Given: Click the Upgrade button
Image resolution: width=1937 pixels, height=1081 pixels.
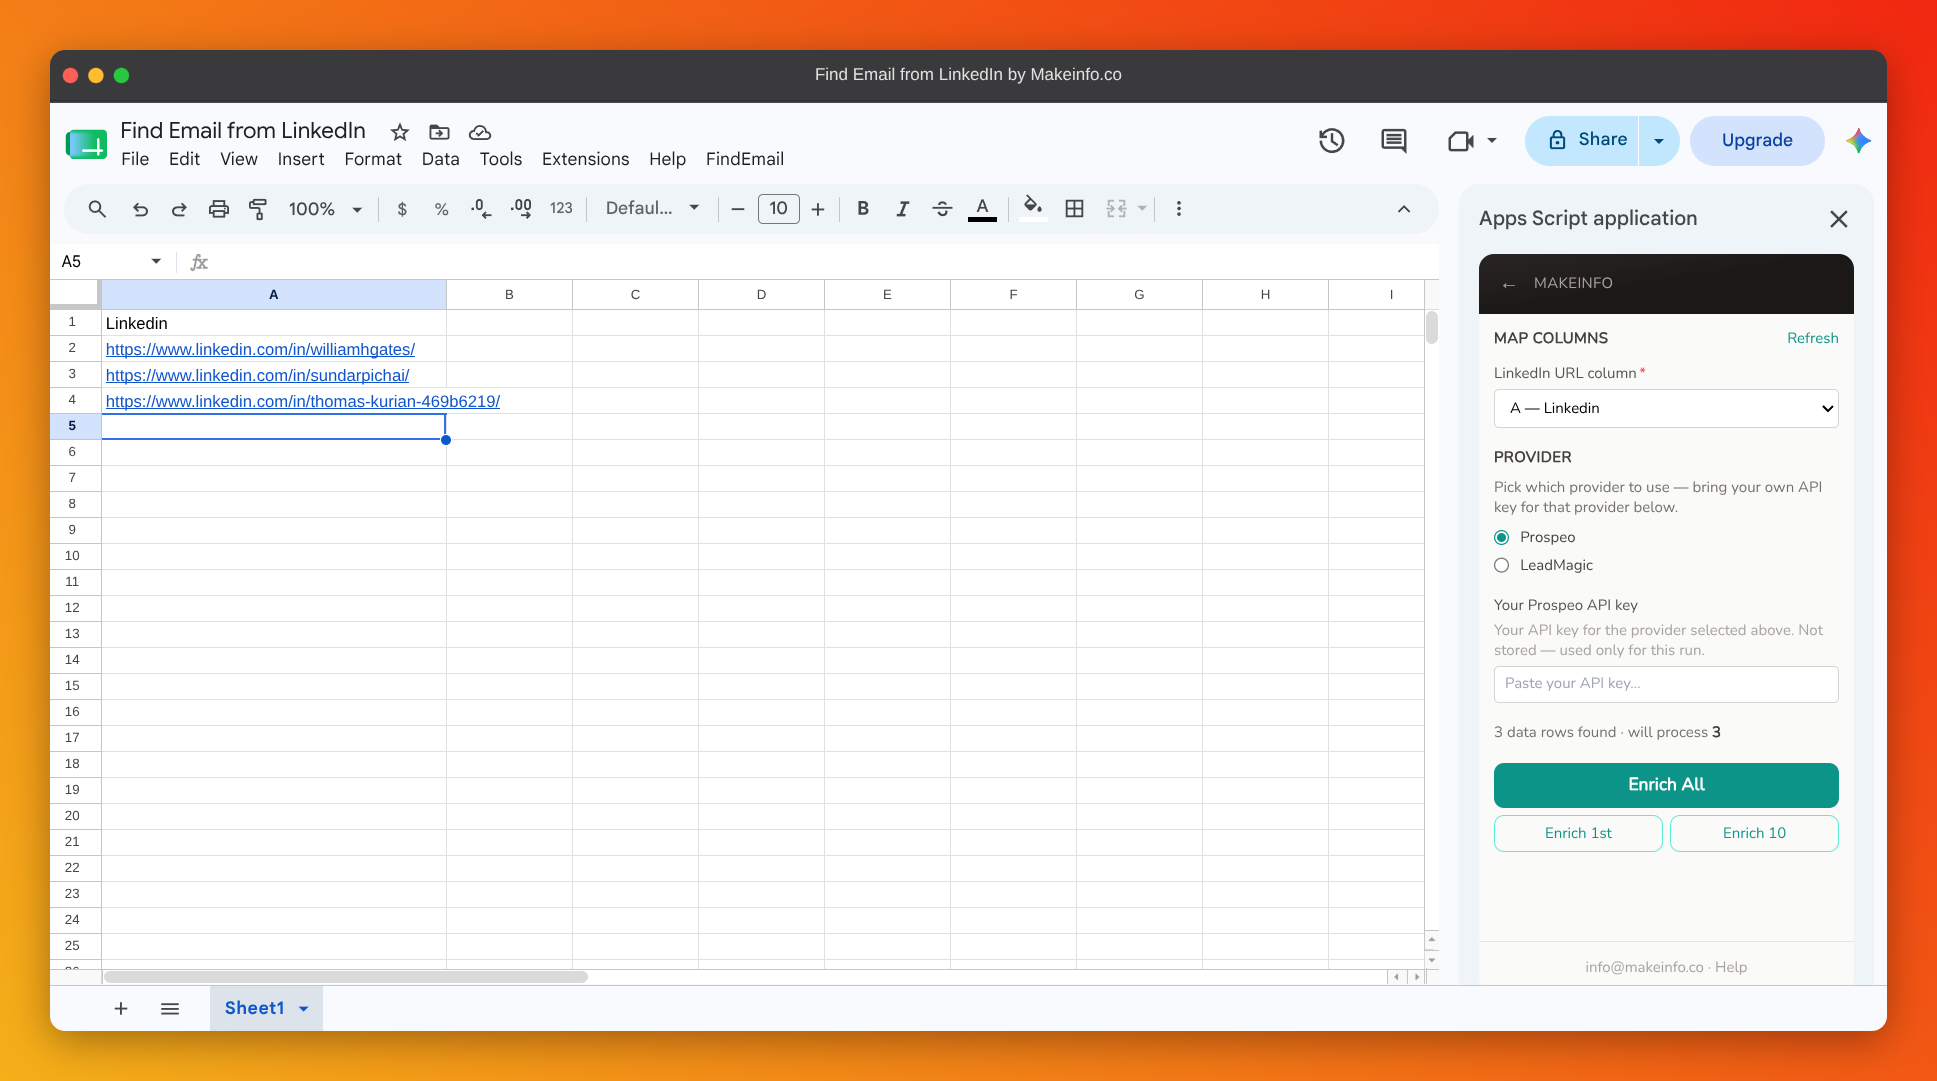Looking at the screenshot, I should coord(1757,141).
